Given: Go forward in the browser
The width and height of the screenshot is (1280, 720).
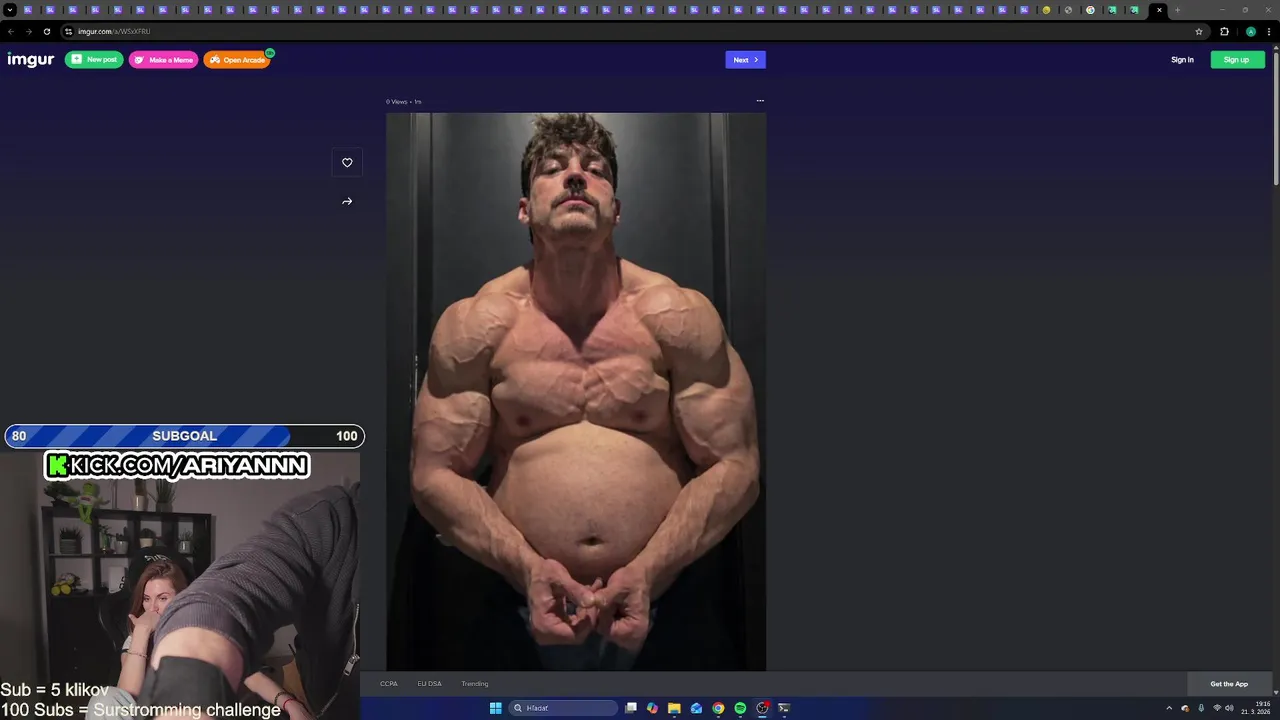Looking at the screenshot, I should tap(28, 31).
